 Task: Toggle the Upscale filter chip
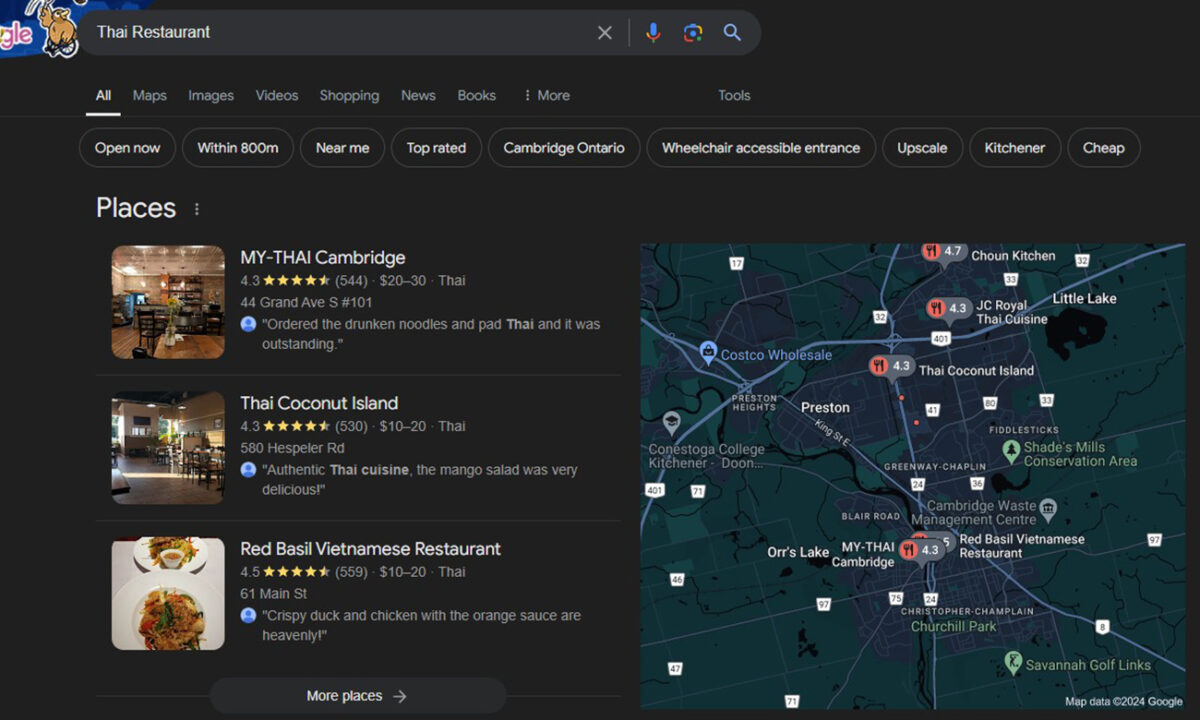(x=922, y=148)
